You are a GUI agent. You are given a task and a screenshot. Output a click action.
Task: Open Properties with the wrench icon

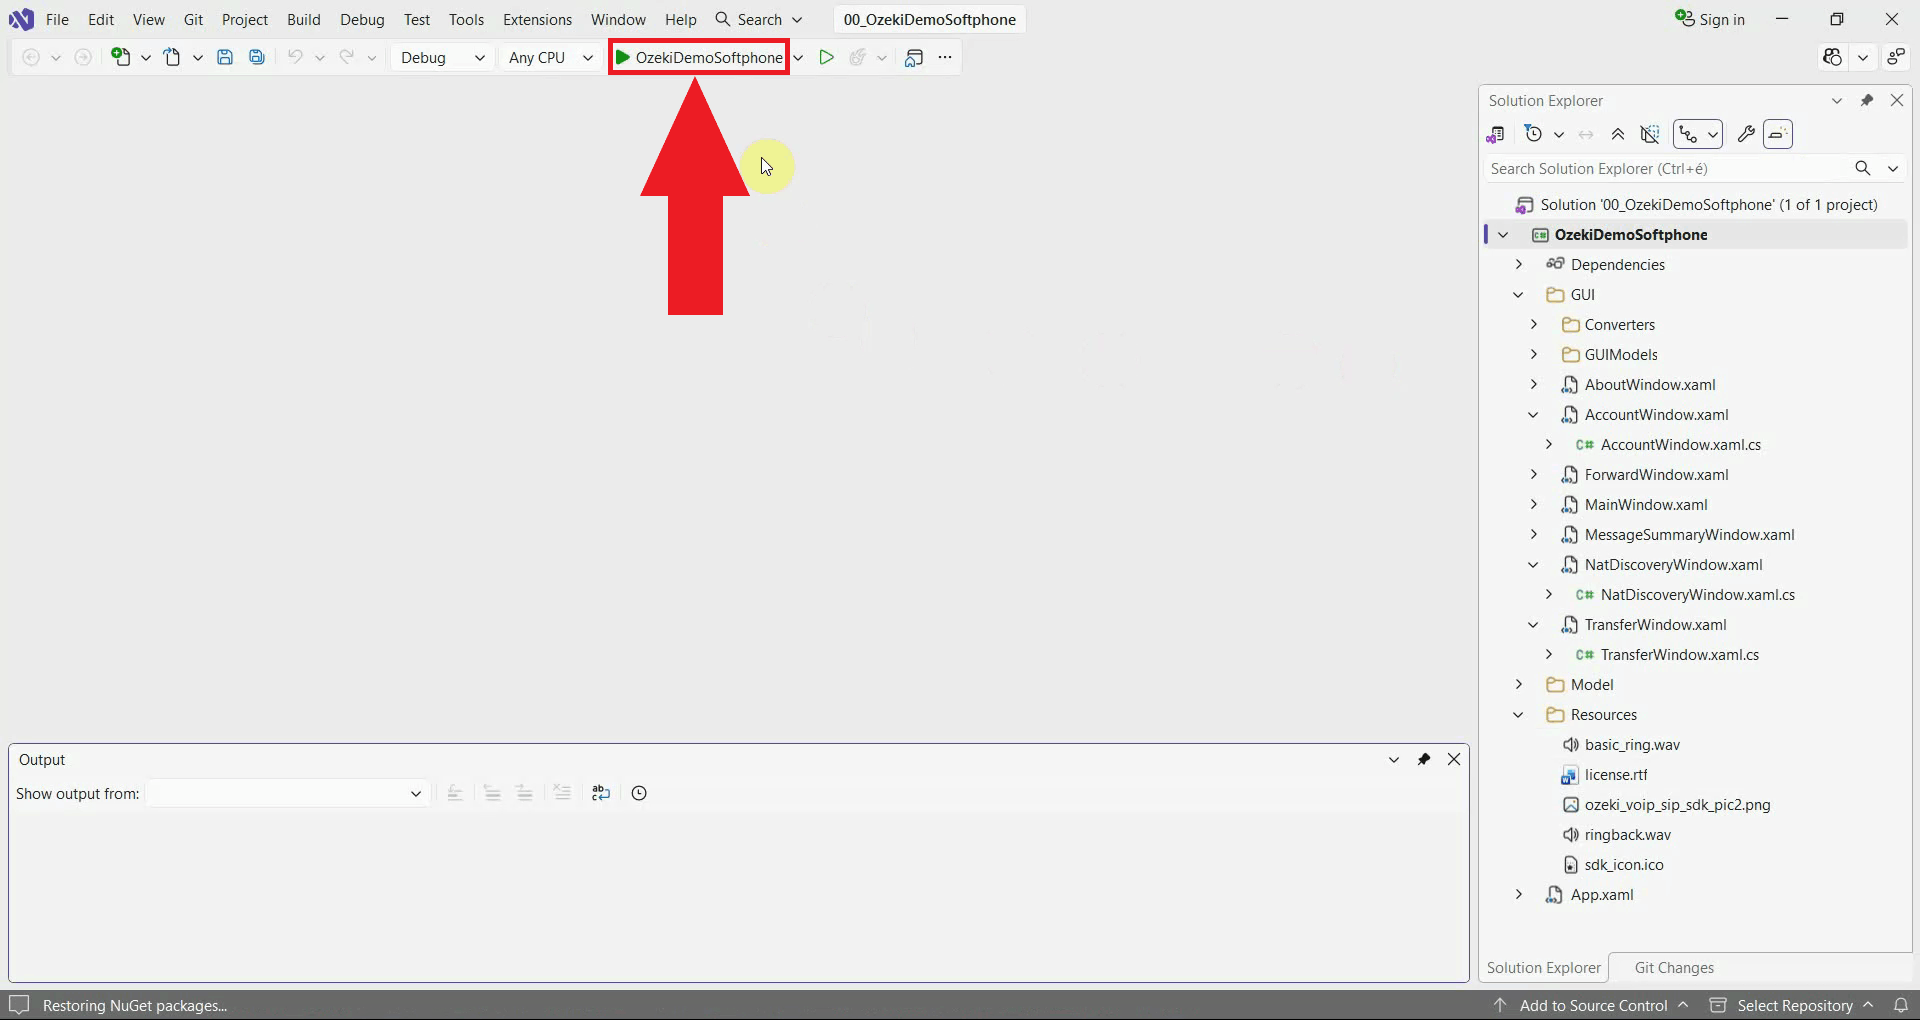click(1746, 134)
